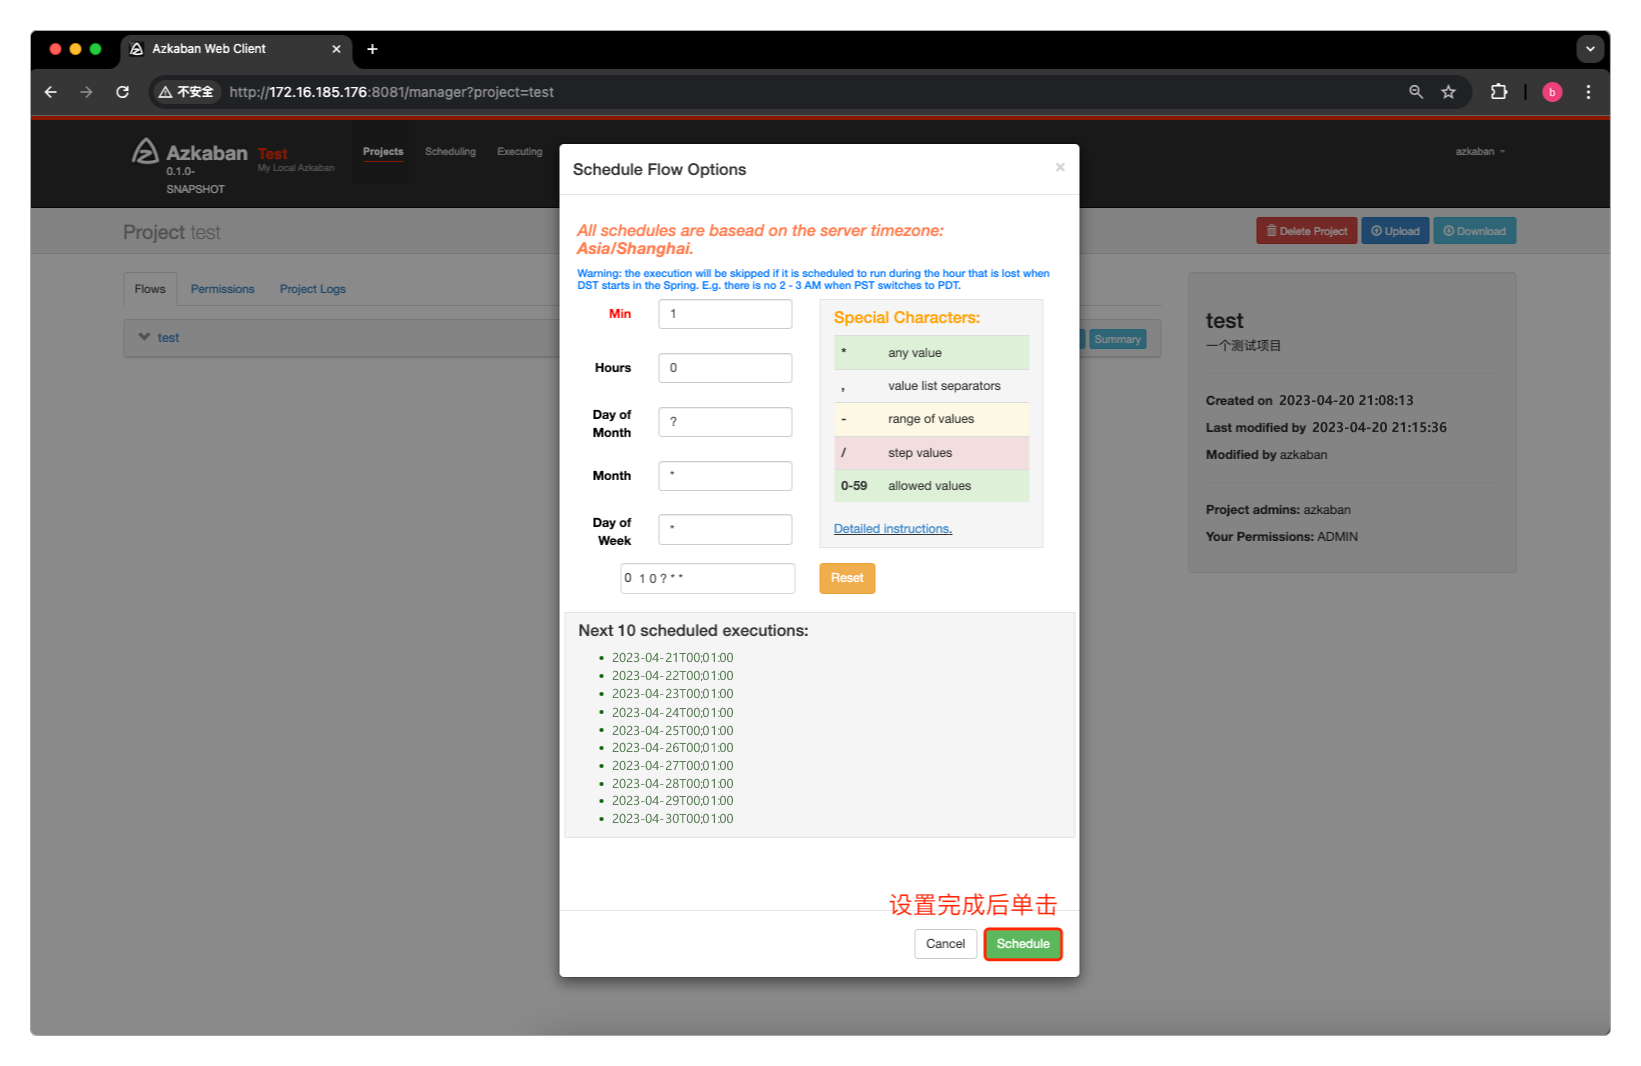This screenshot has width=1641, height=1066.
Task: Switch to the Project Logs tab
Action: (313, 289)
